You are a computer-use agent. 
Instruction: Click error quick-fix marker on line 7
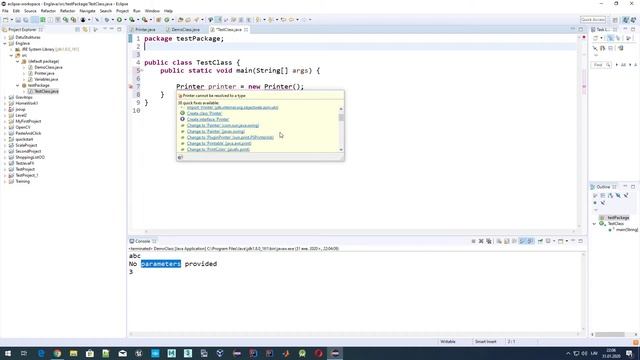131,87
